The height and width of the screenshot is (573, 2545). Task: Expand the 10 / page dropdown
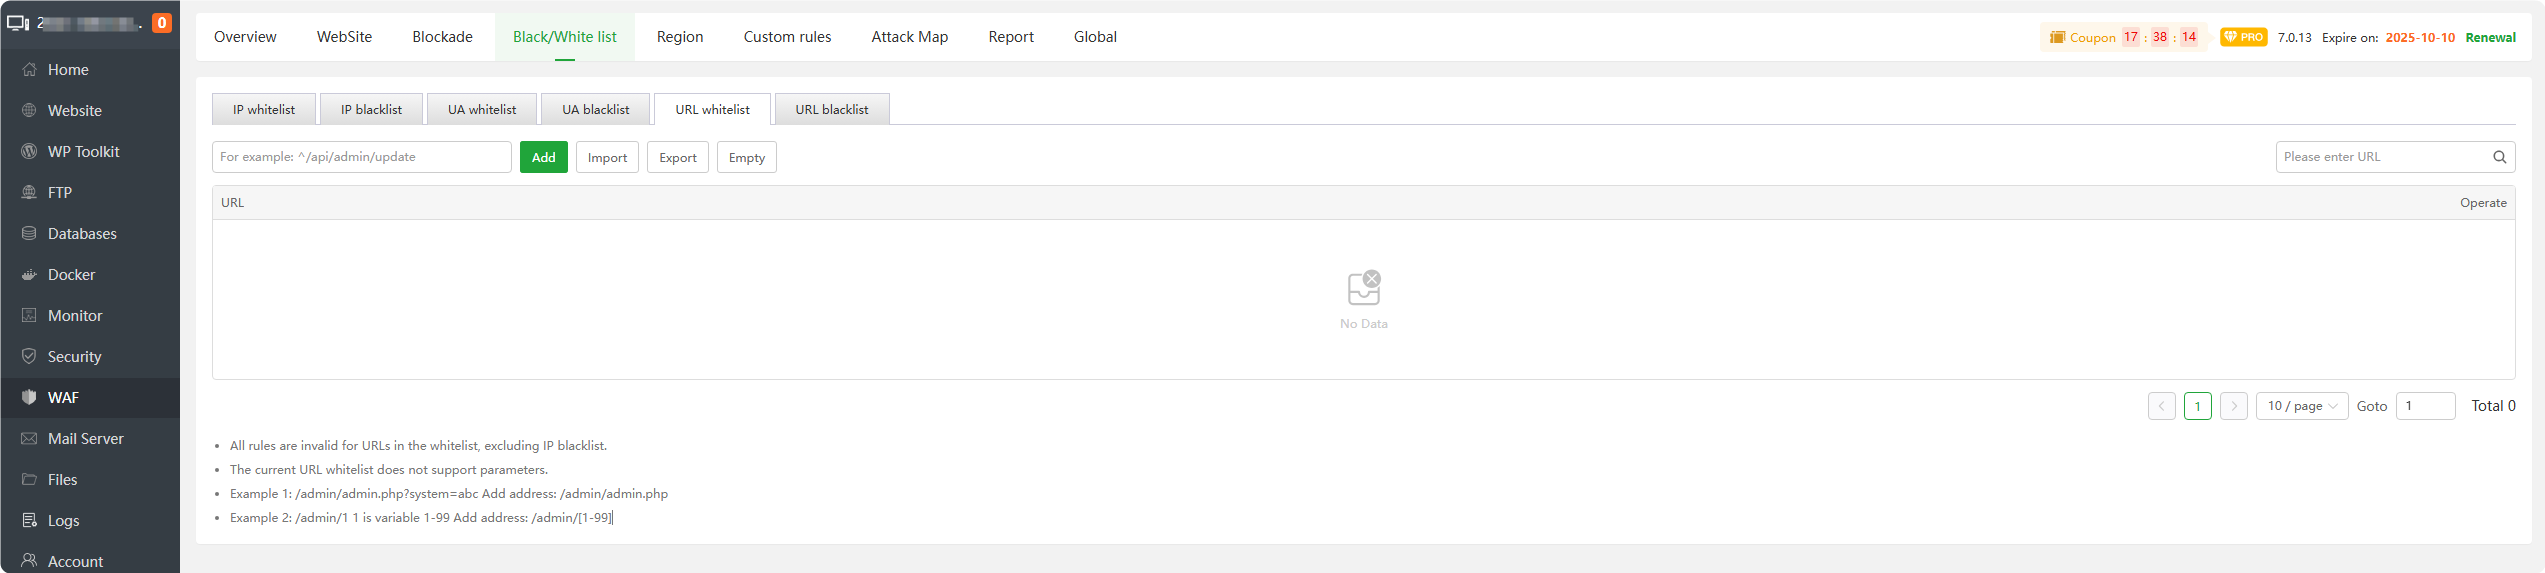[x=2301, y=406]
